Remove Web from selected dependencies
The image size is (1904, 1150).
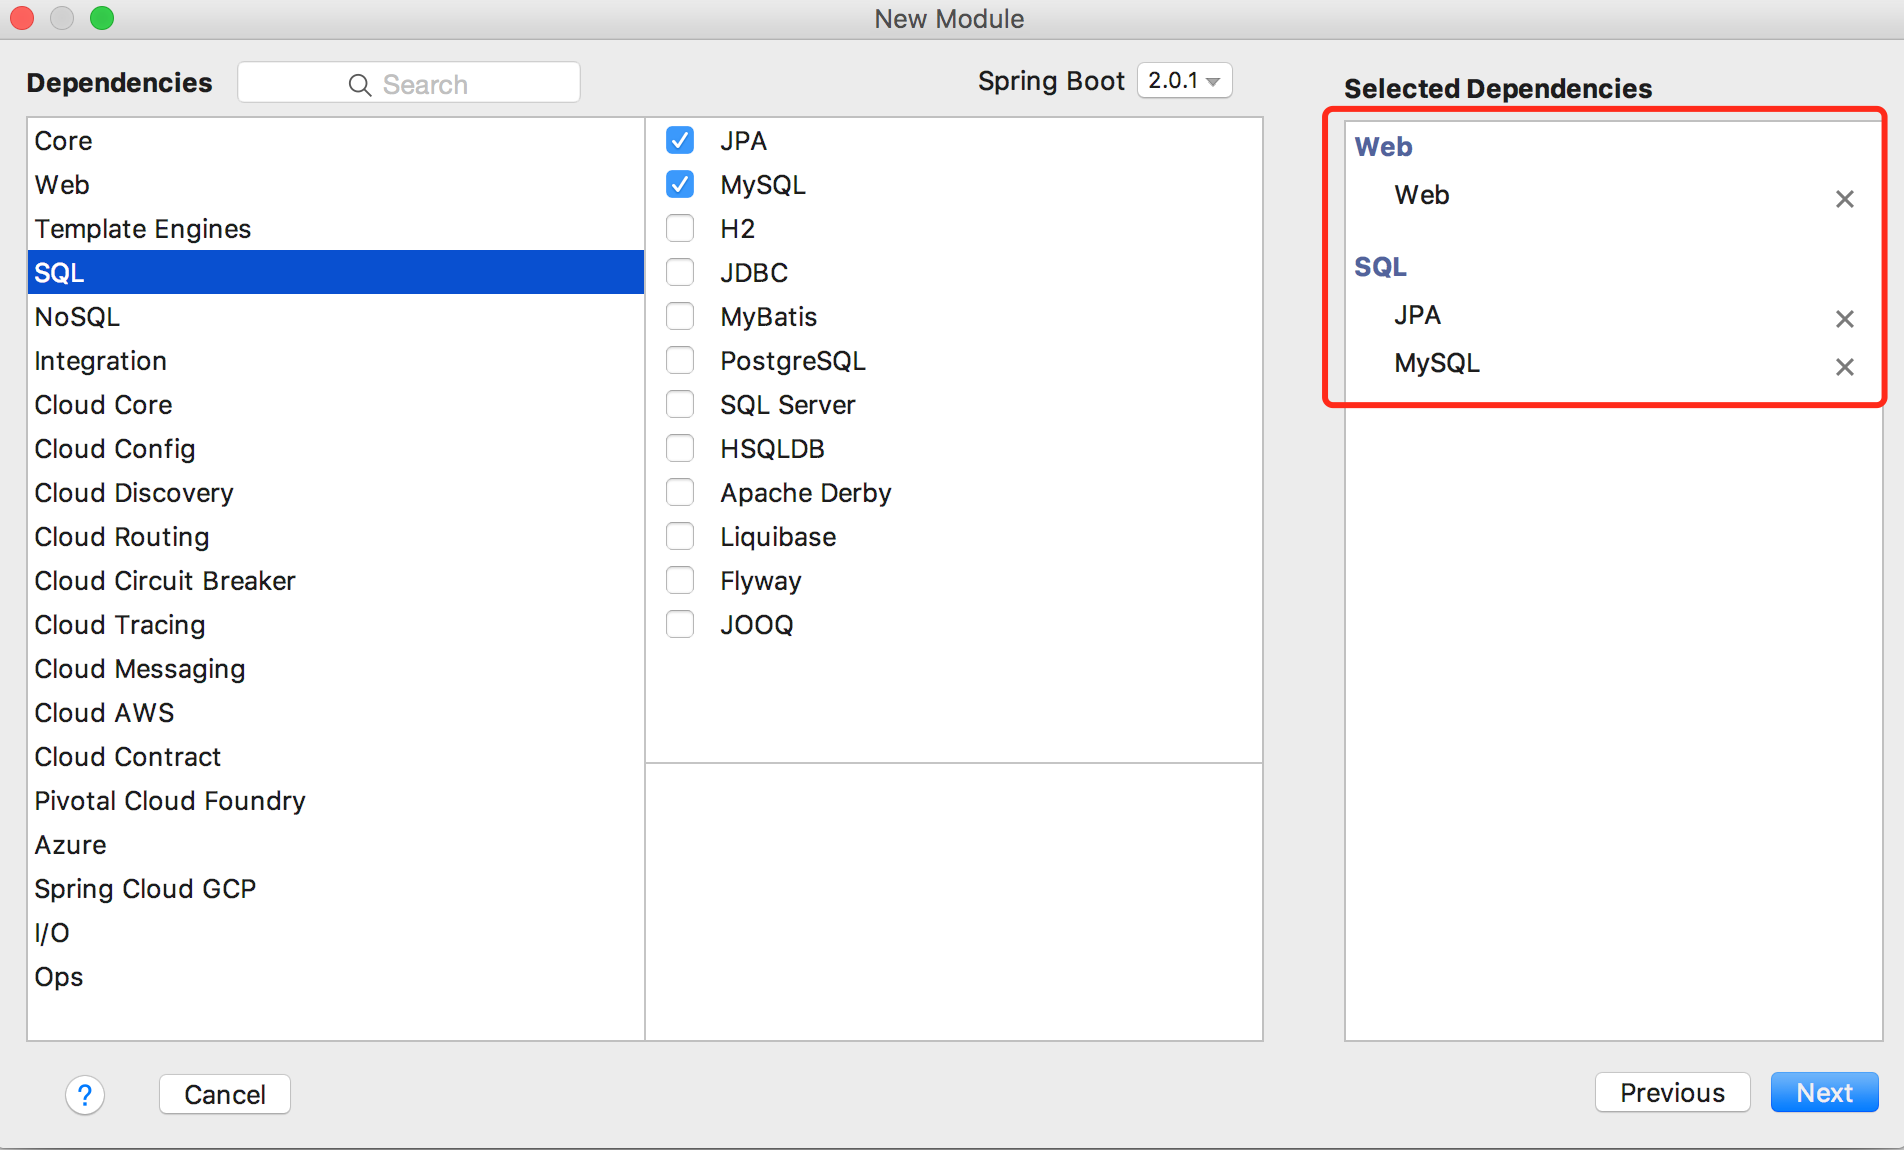click(x=1844, y=198)
